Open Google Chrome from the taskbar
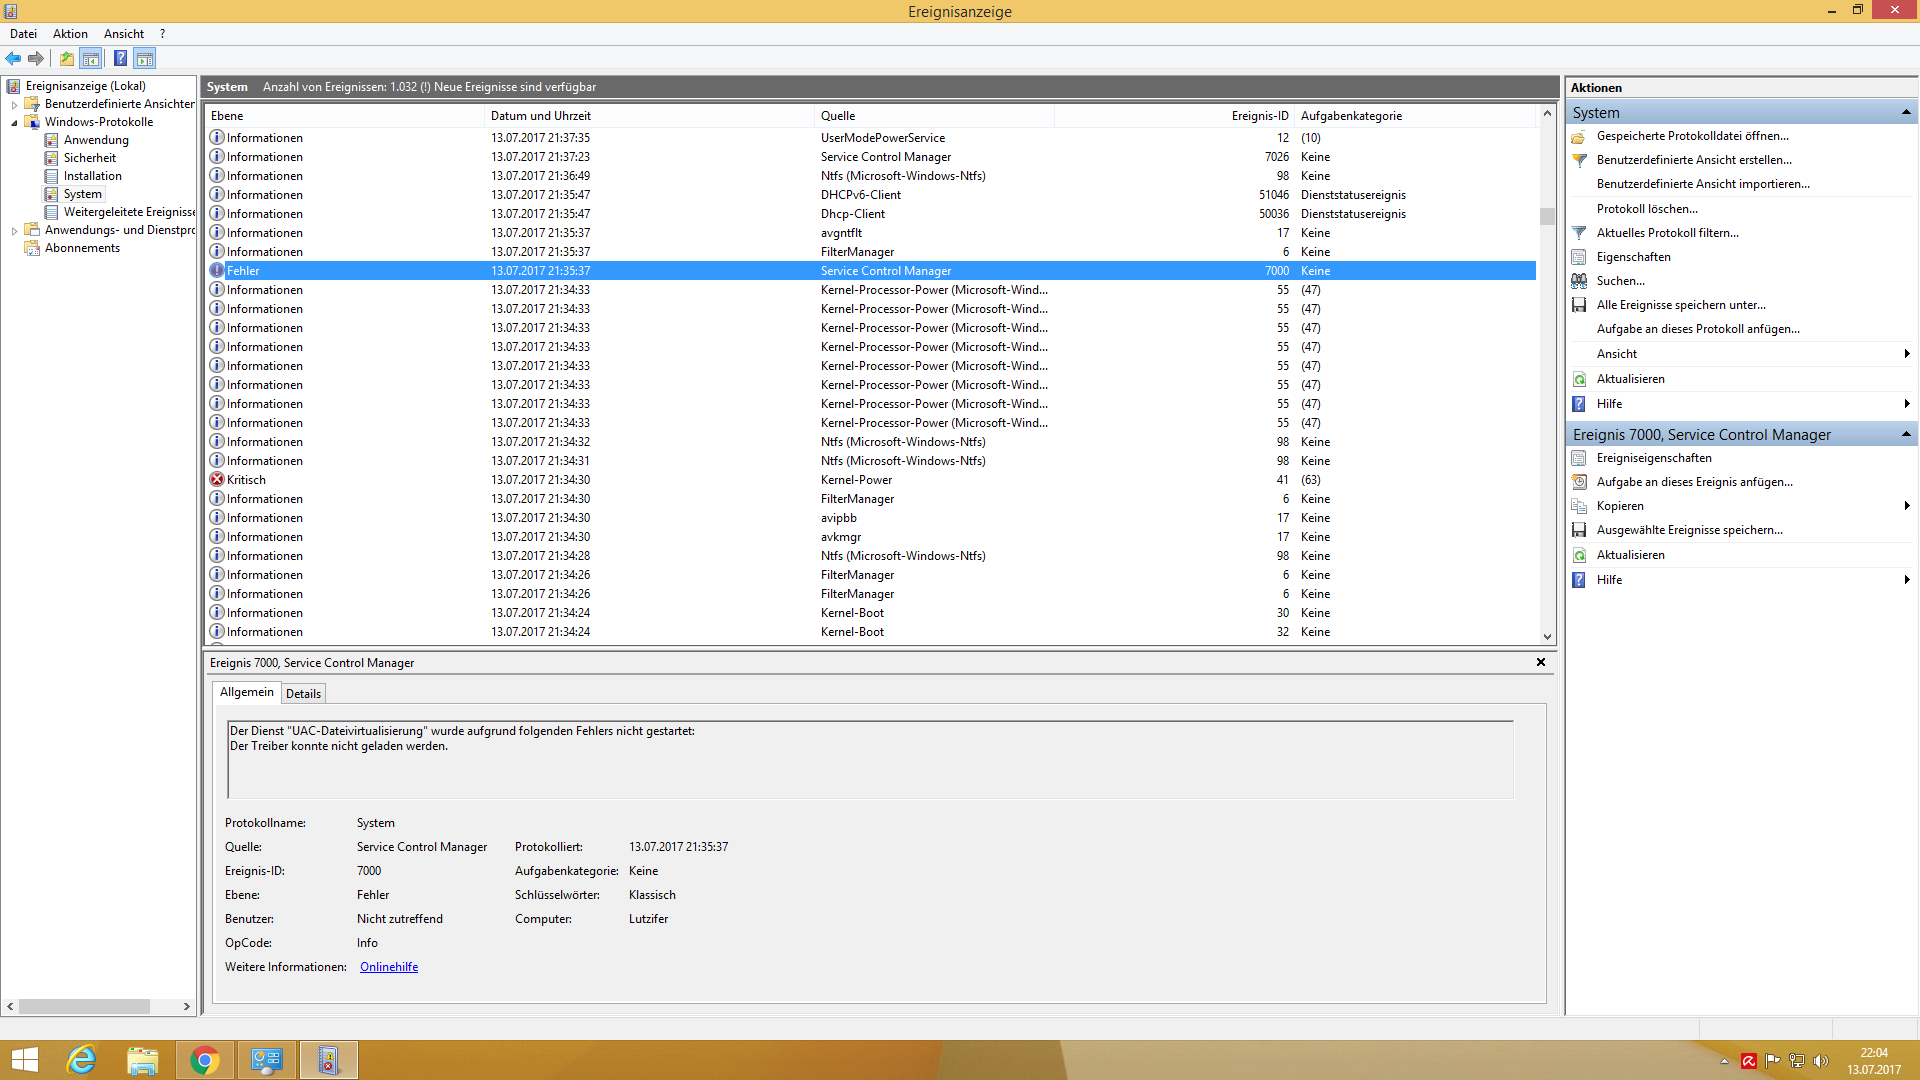 pos(204,1060)
